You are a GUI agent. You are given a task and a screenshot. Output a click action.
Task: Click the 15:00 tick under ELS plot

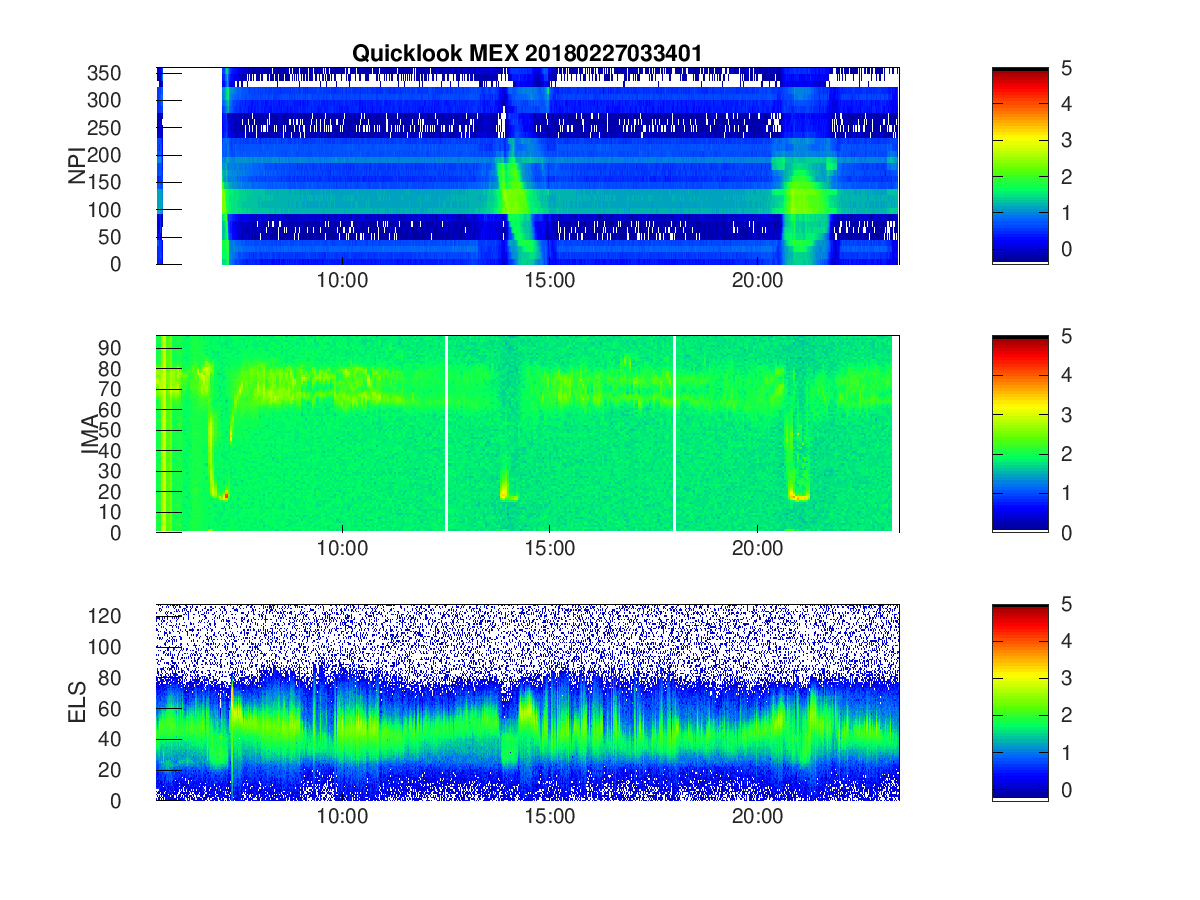pyautogui.click(x=549, y=817)
